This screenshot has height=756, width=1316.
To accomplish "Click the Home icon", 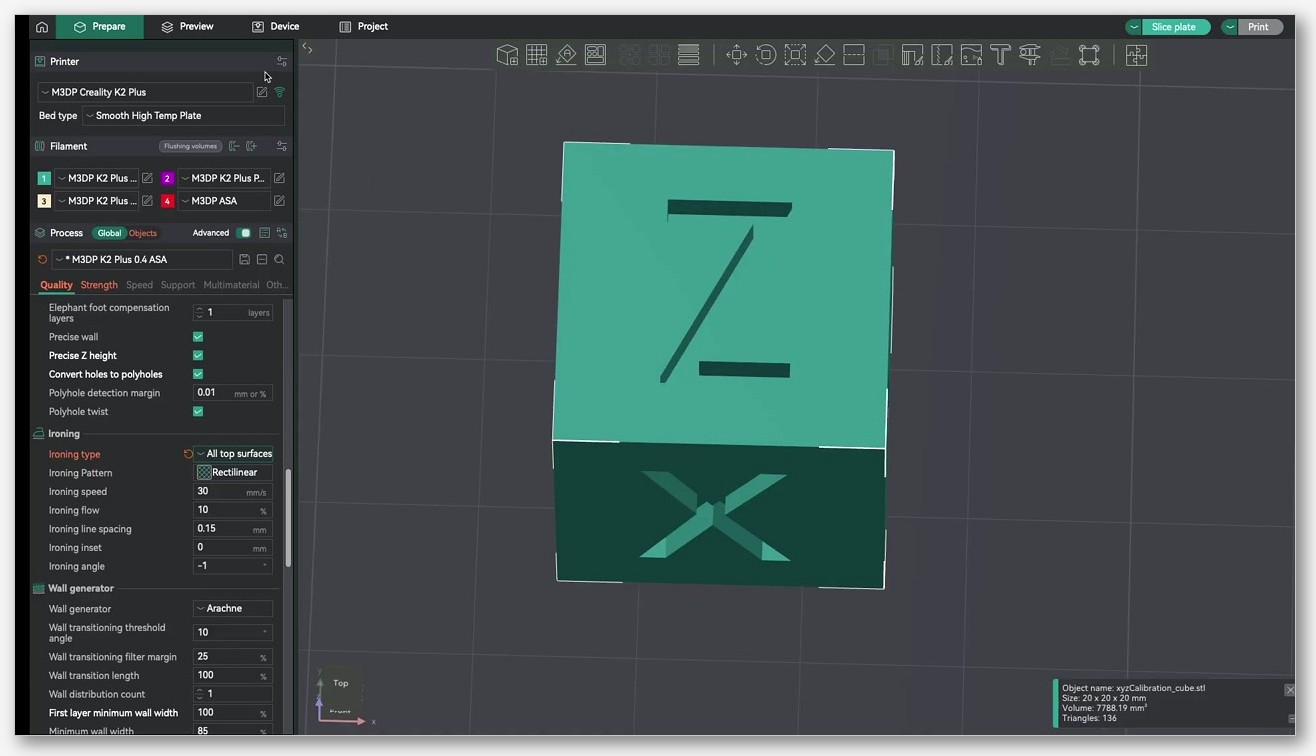I will tap(41, 27).
